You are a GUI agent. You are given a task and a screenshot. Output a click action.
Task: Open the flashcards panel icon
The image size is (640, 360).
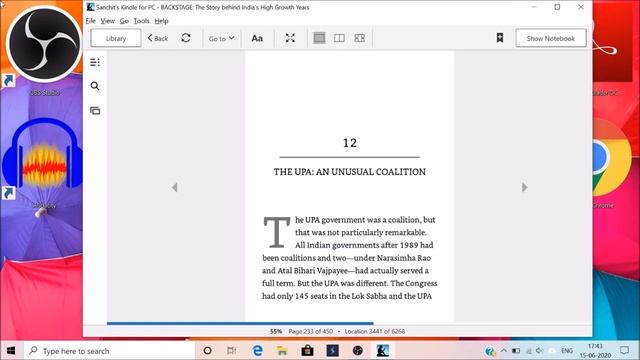pos(95,111)
